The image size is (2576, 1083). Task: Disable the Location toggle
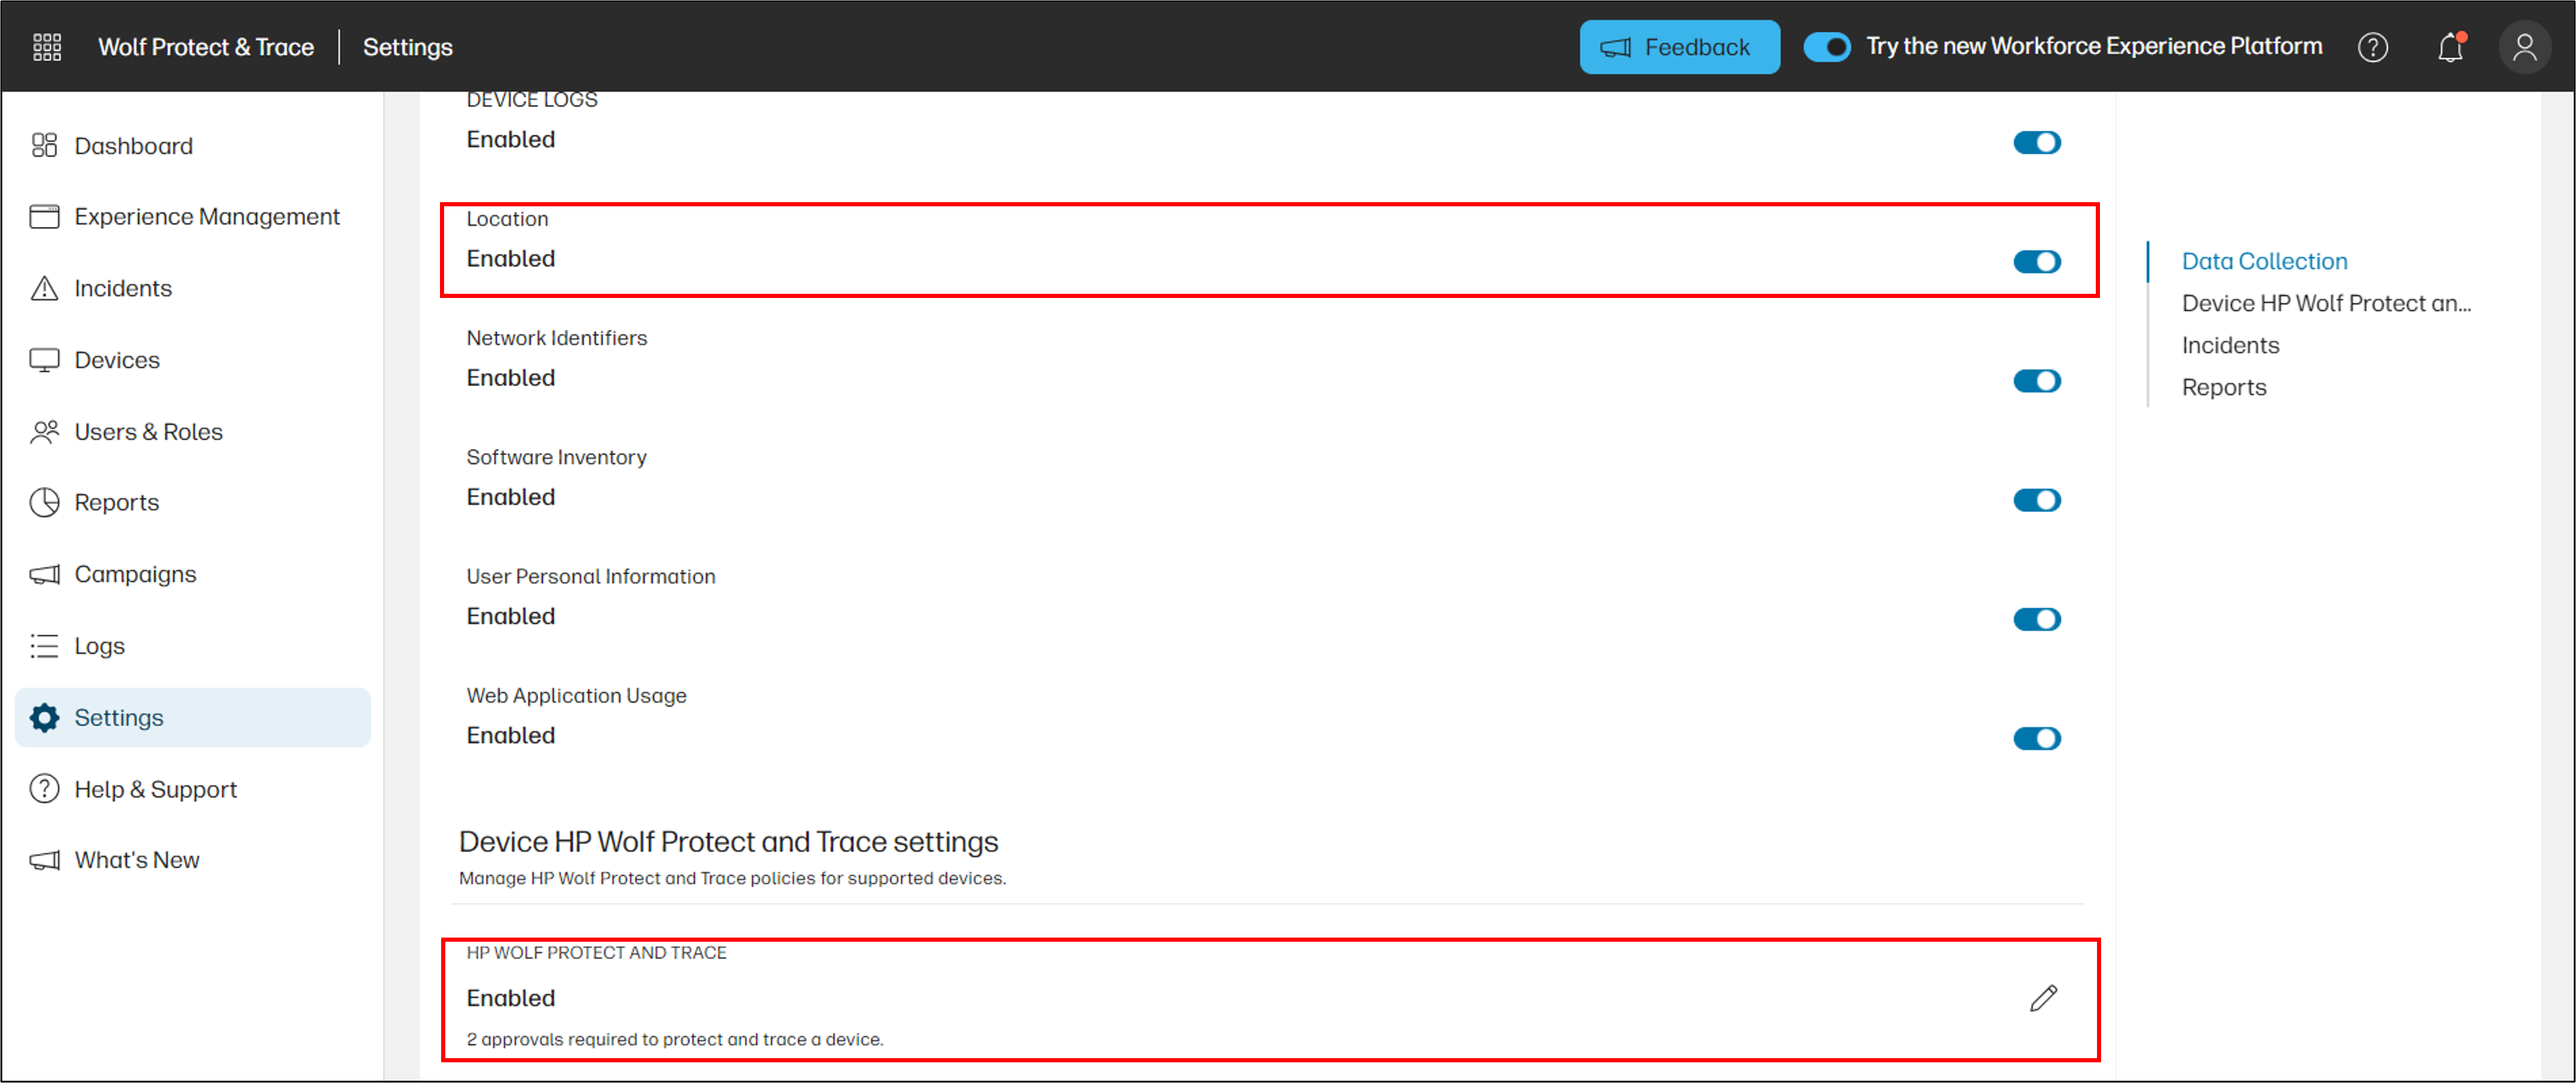point(2036,261)
